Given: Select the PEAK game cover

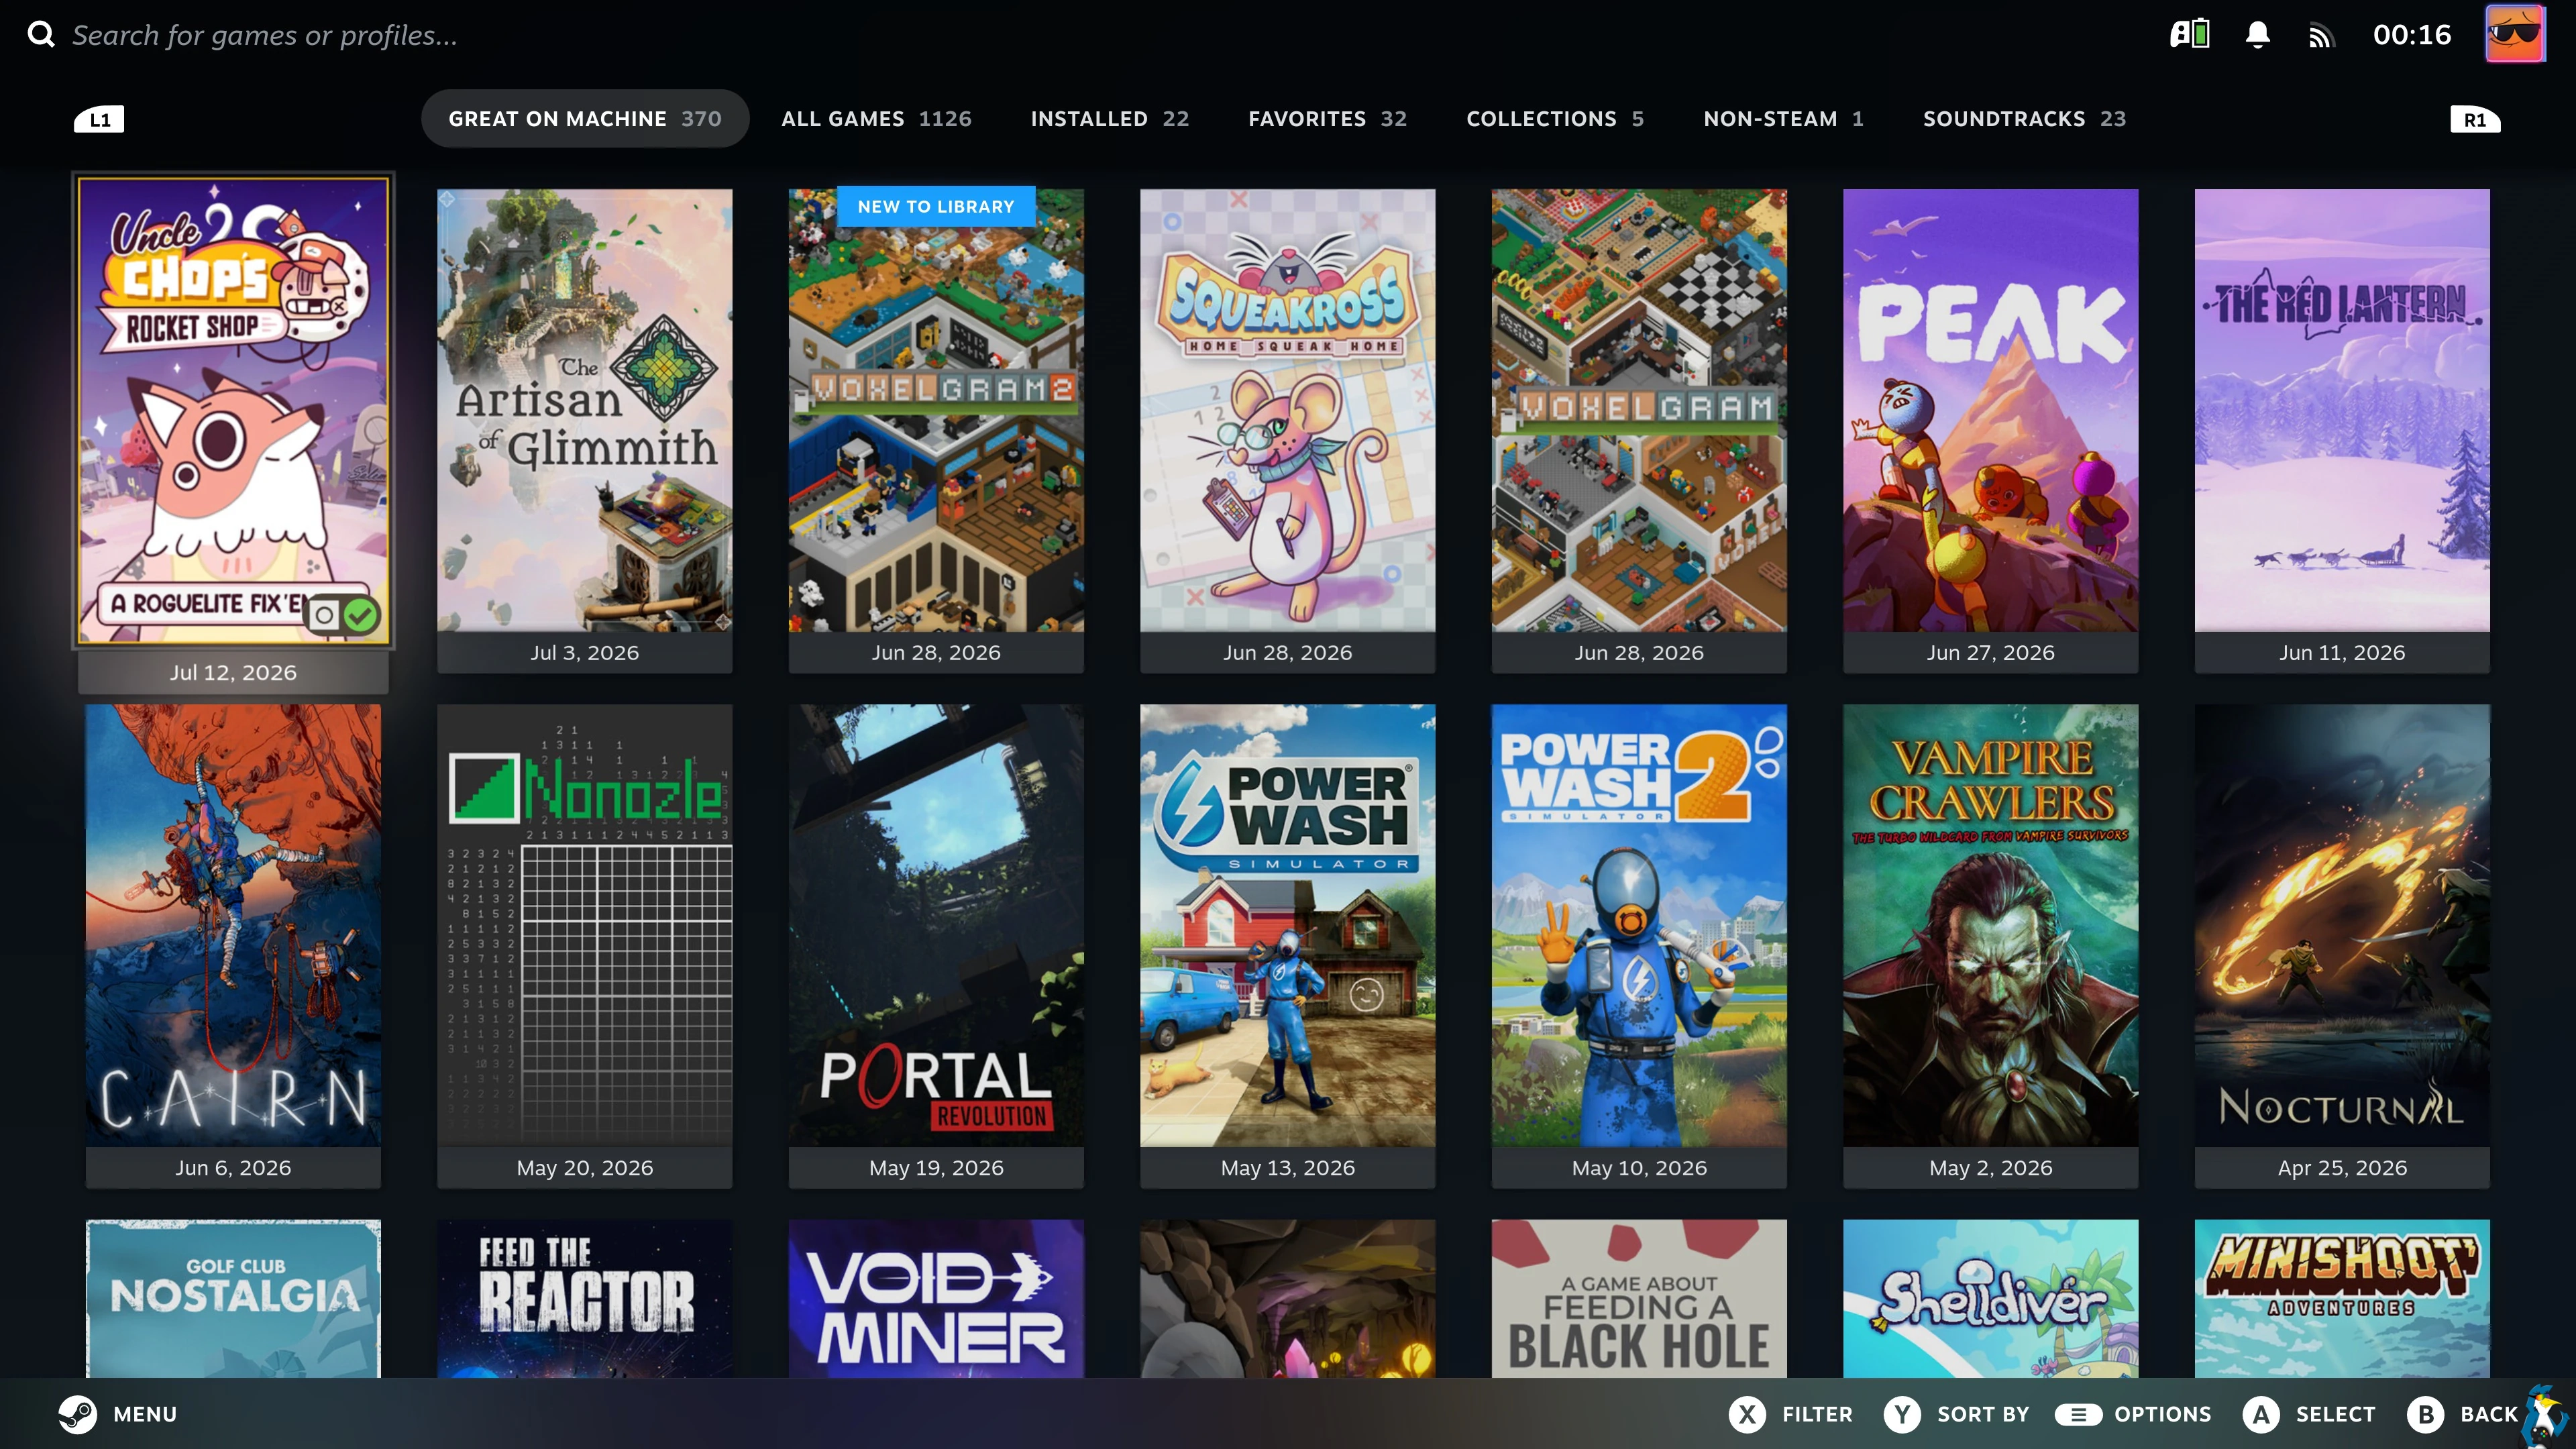Looking at the screenshot, I should pos(1991,410).
